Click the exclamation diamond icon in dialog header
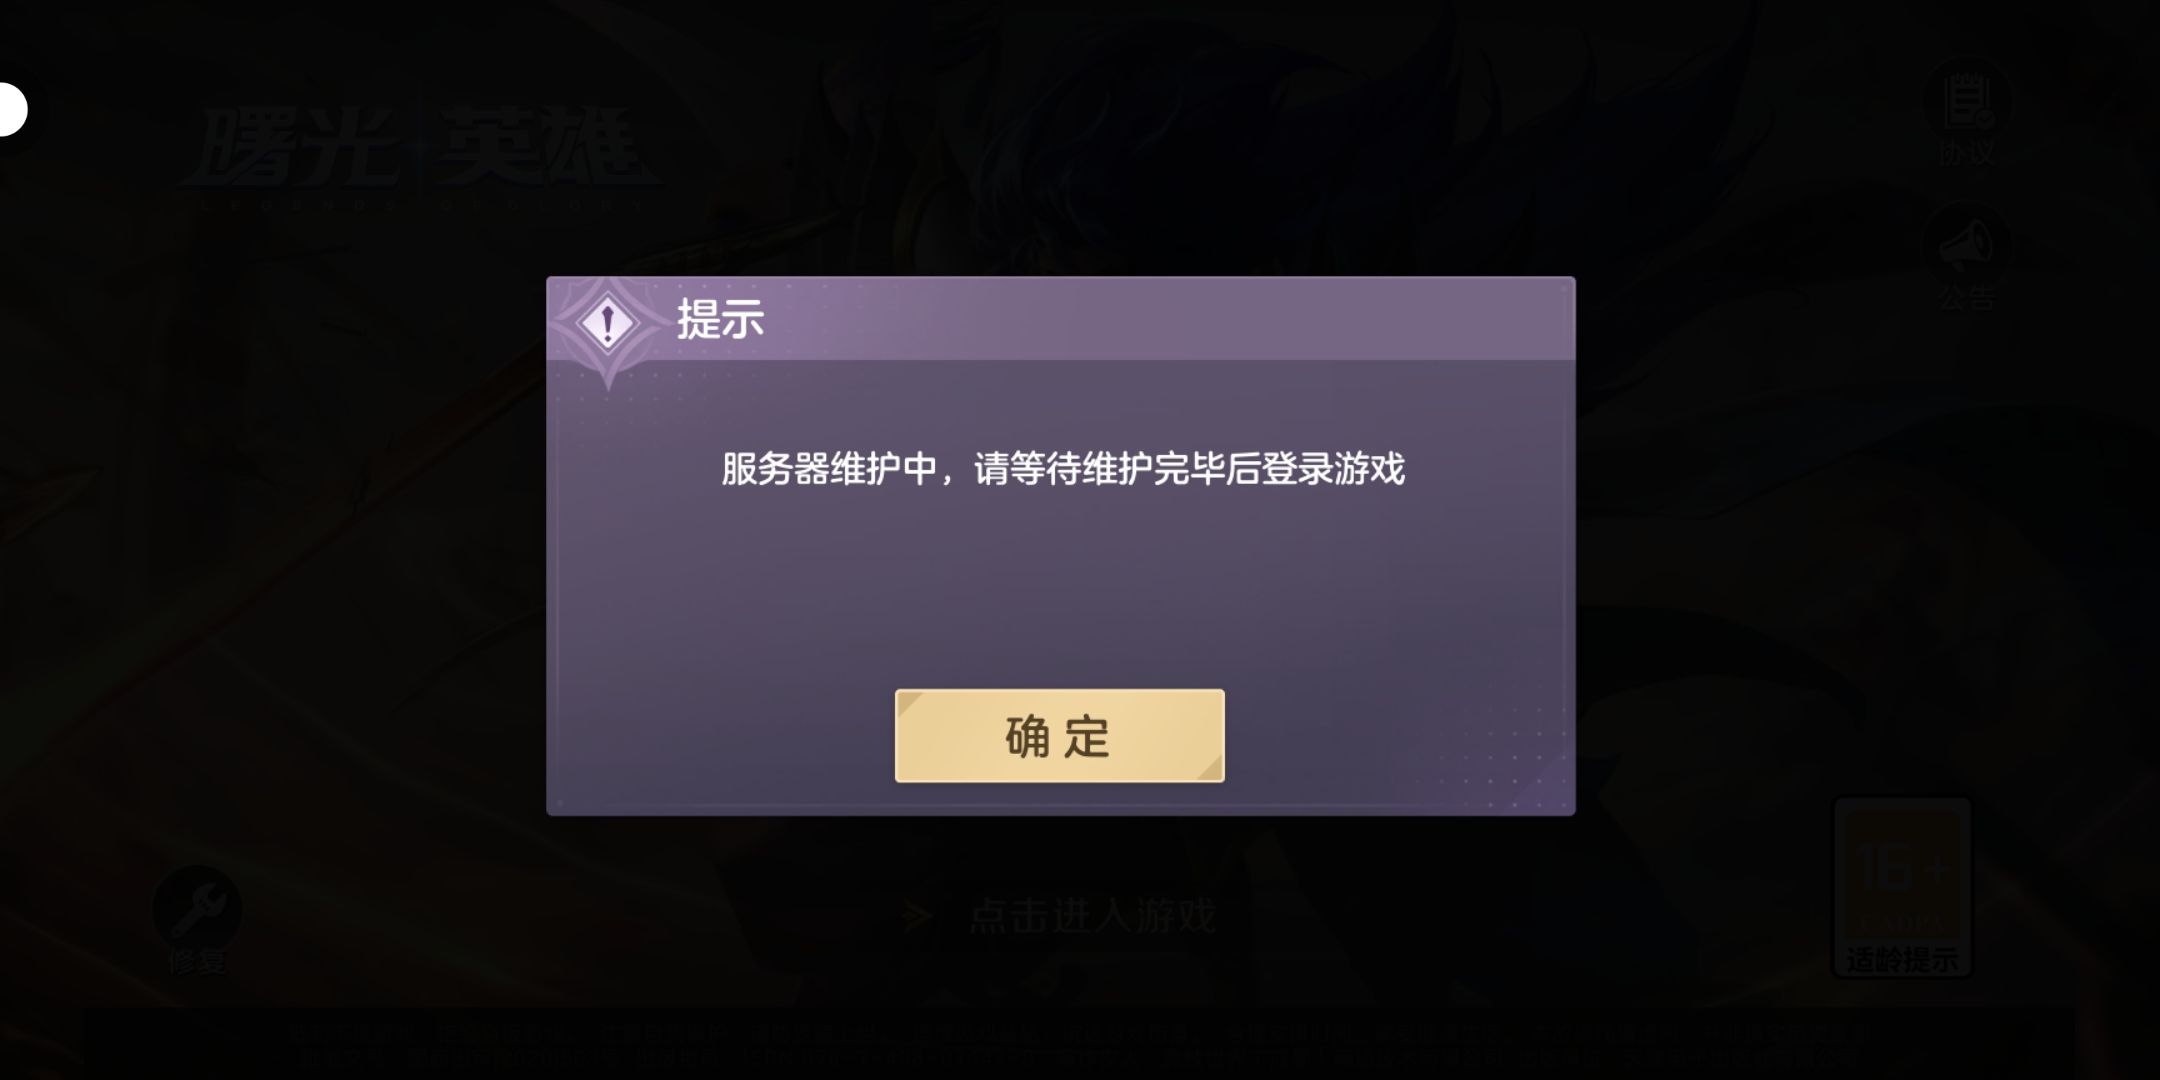The width and height of the screenshot is (2160, 1080). (607, 324)
